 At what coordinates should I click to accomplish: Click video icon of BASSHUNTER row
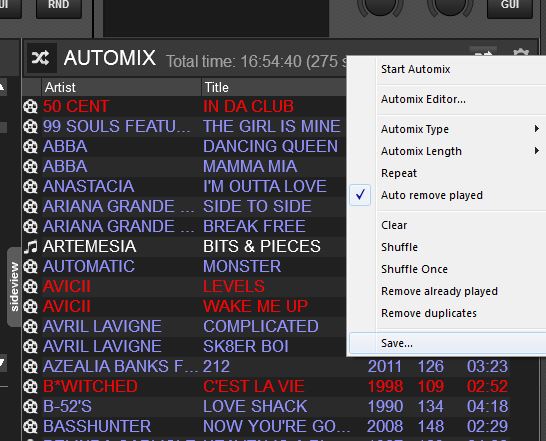(31, 426)
